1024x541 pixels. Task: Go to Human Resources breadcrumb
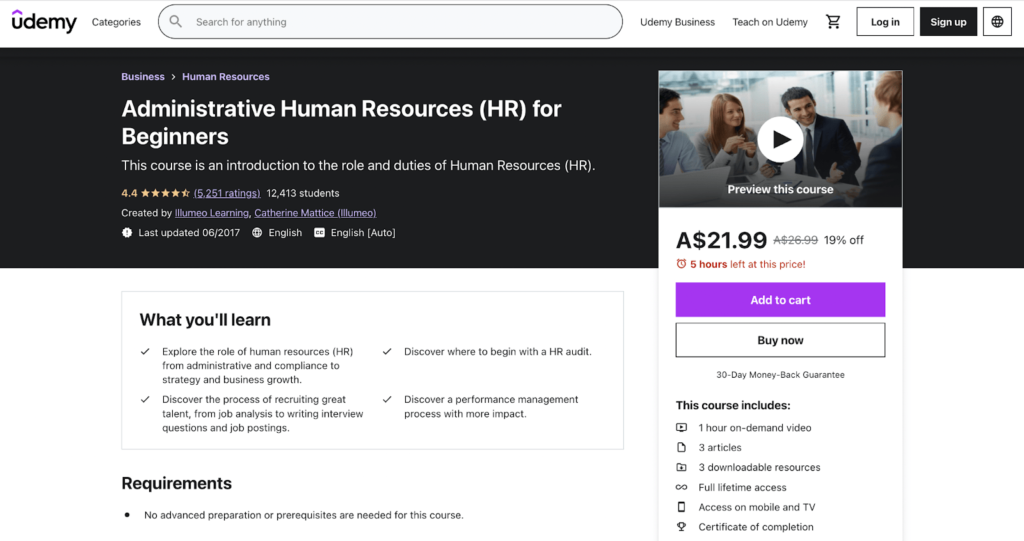click(x=226, y=76)
